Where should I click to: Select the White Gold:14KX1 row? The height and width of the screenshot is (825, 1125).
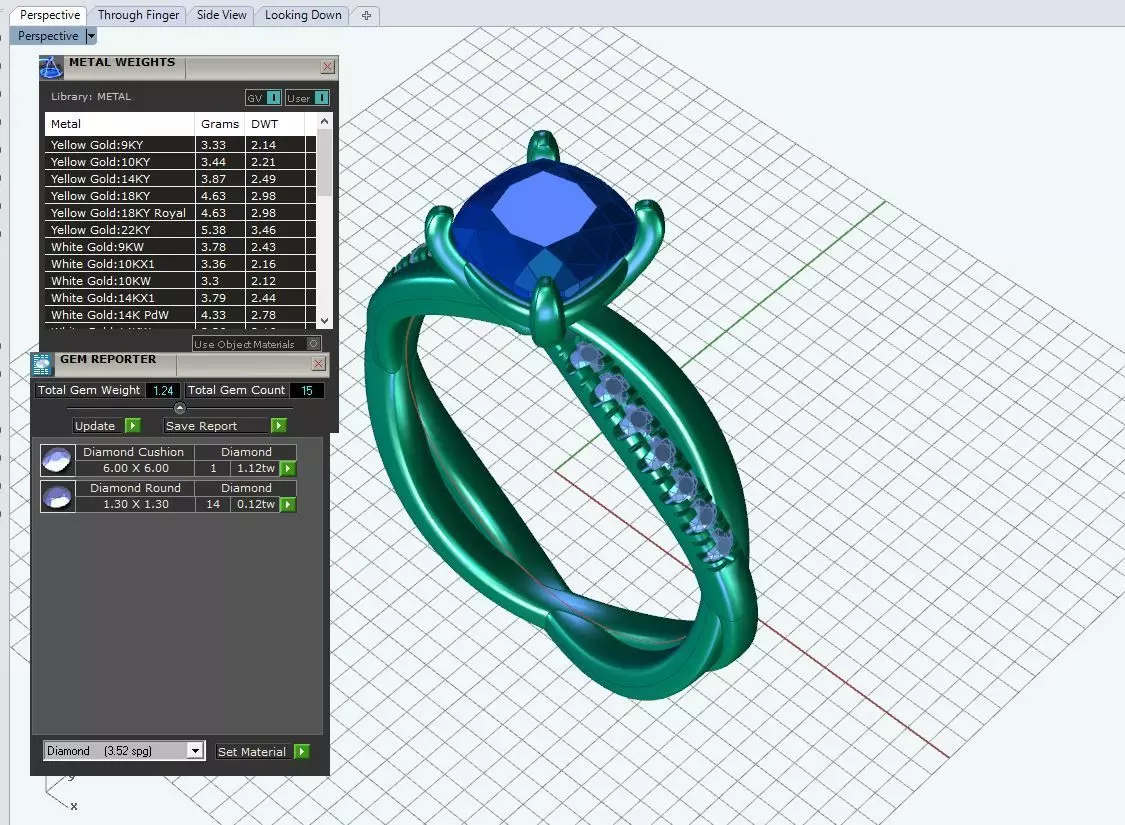point(180,298)
